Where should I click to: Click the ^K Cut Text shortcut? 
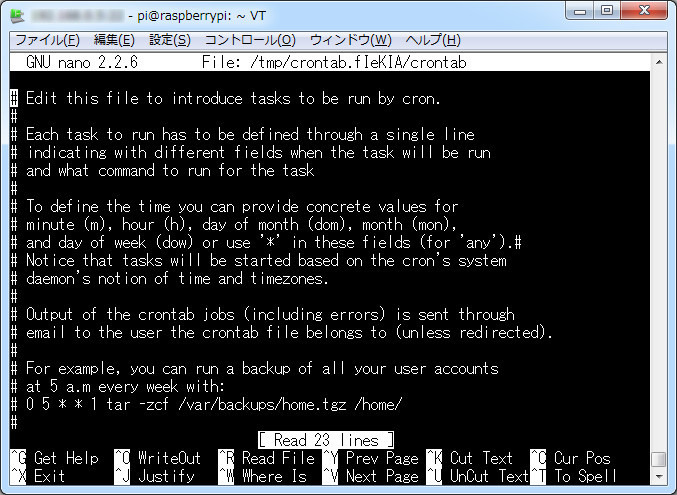coord(470,458)
